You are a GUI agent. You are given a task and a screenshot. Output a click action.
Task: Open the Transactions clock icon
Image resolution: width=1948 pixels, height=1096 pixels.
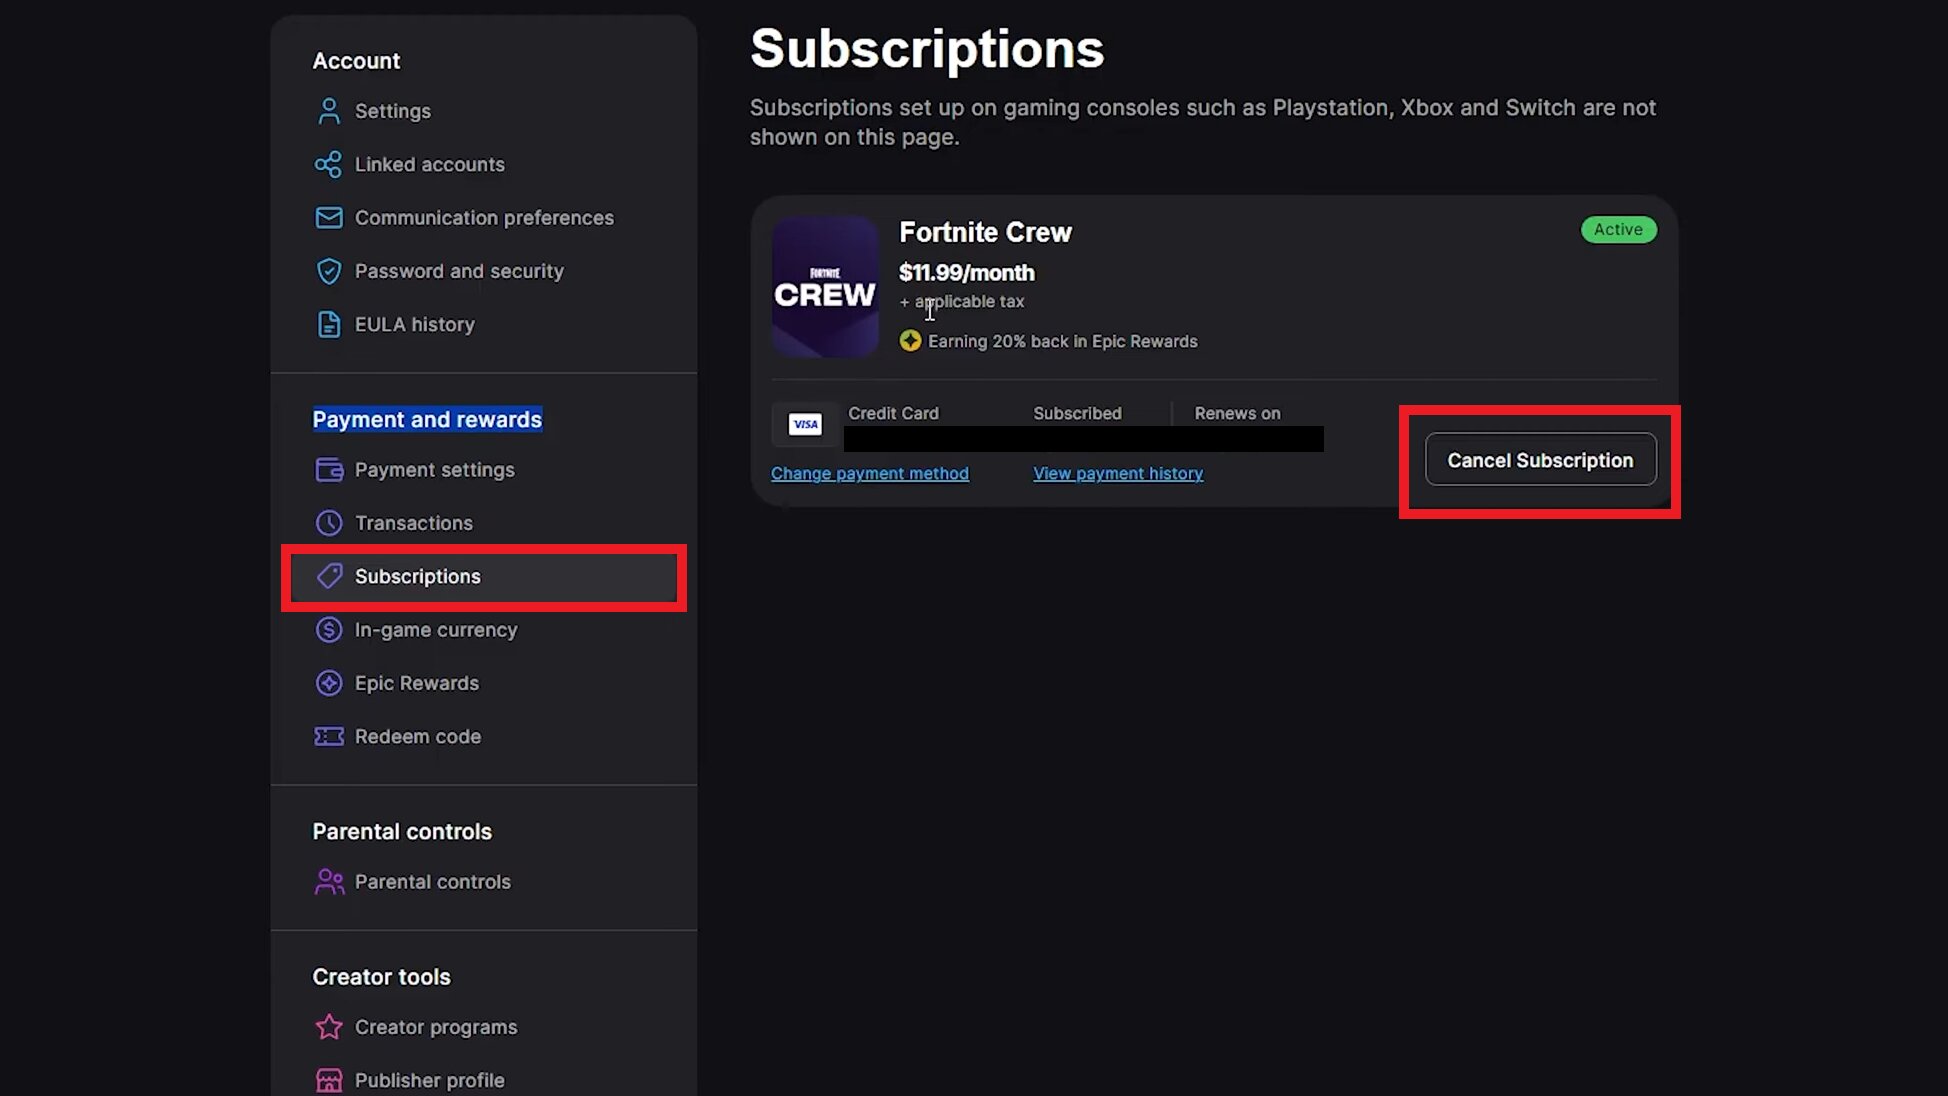click(x=328, y=522)
